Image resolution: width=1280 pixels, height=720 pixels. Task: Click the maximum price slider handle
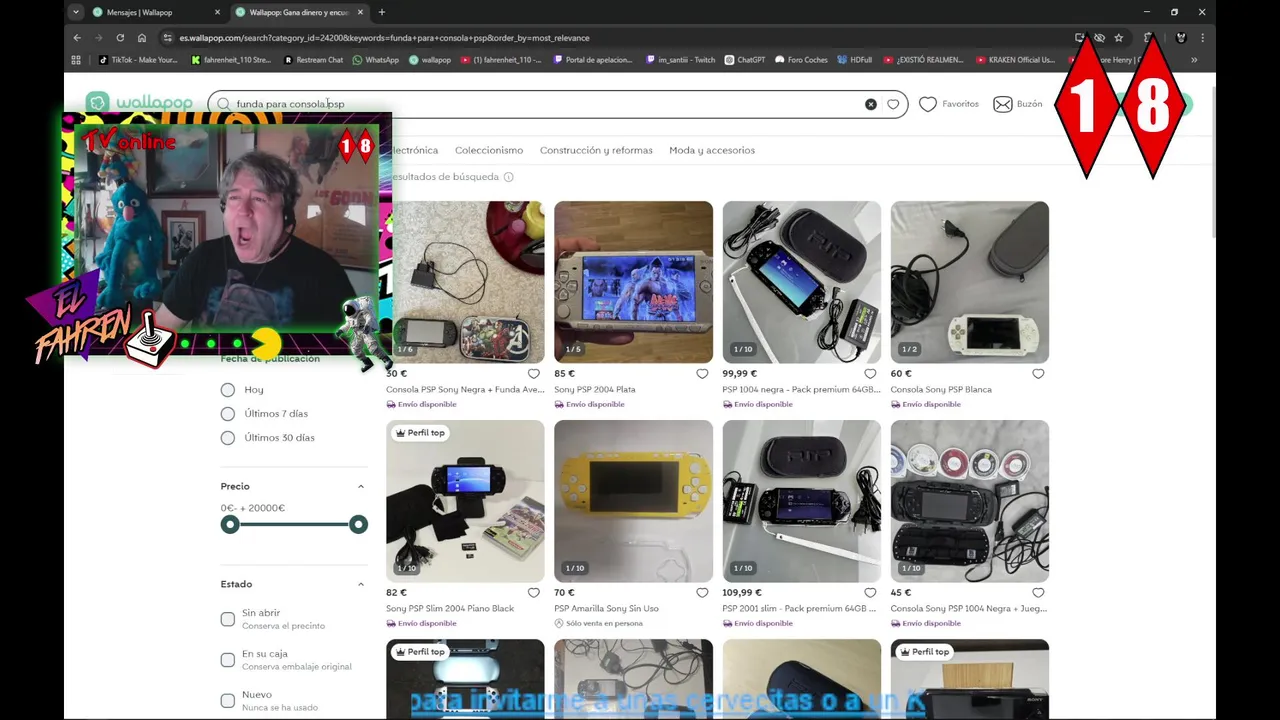[358, 525]
